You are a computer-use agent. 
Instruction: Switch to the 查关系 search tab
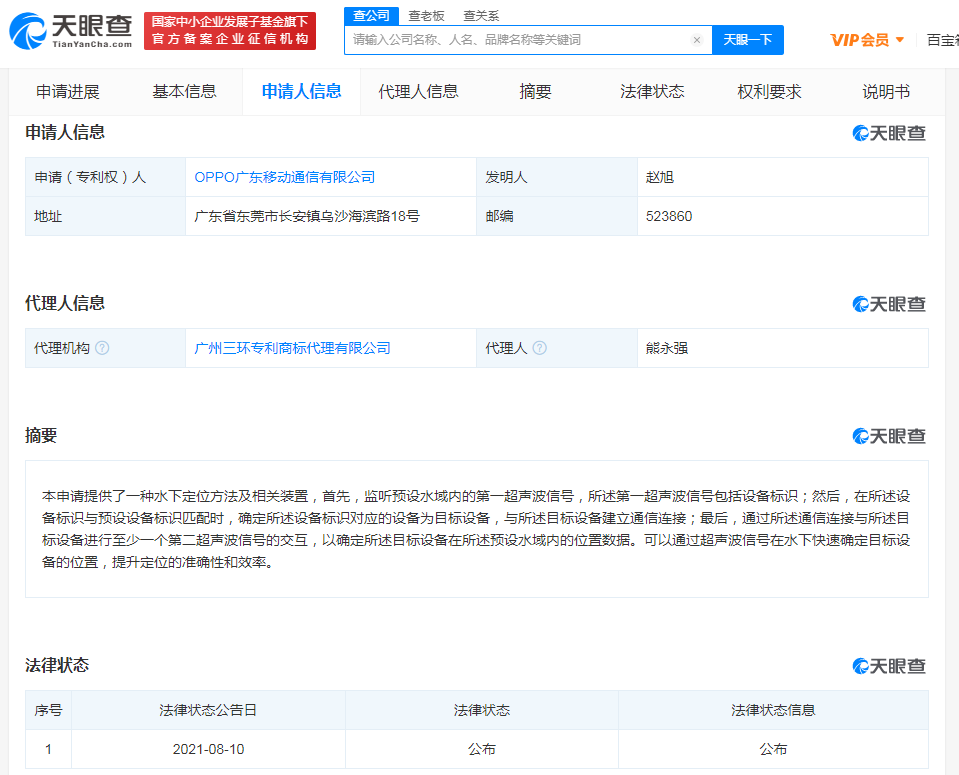pos(482,15)
